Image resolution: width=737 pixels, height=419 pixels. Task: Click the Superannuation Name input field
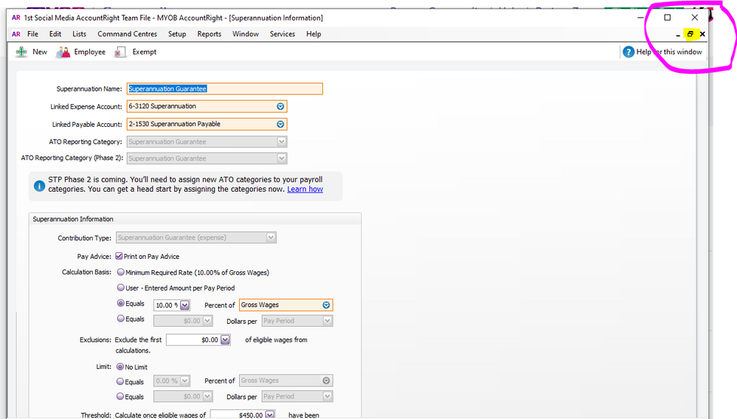[224, 88]
